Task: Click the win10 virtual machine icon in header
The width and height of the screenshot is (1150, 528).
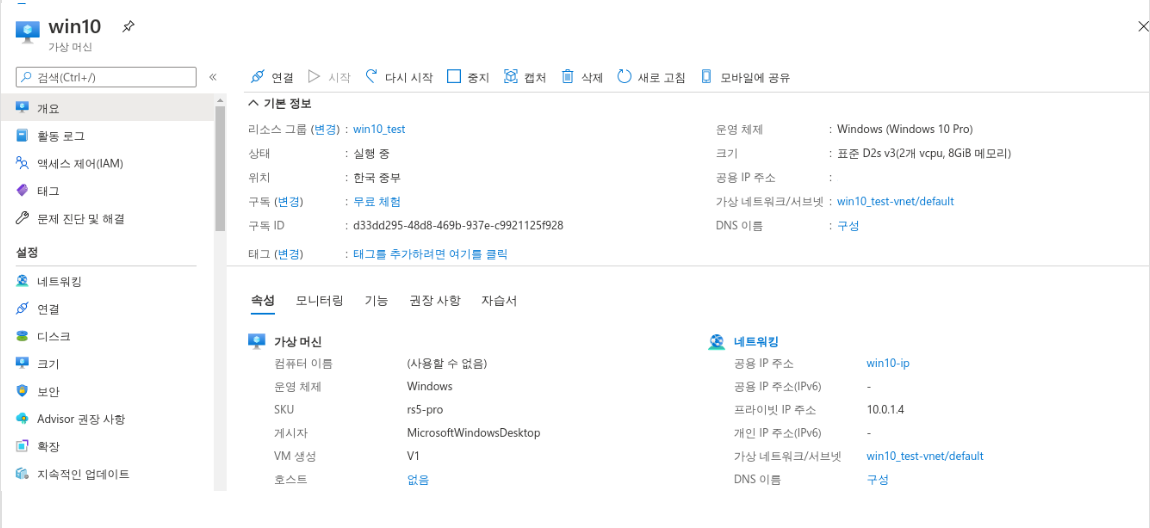Action: click(29, 32)
